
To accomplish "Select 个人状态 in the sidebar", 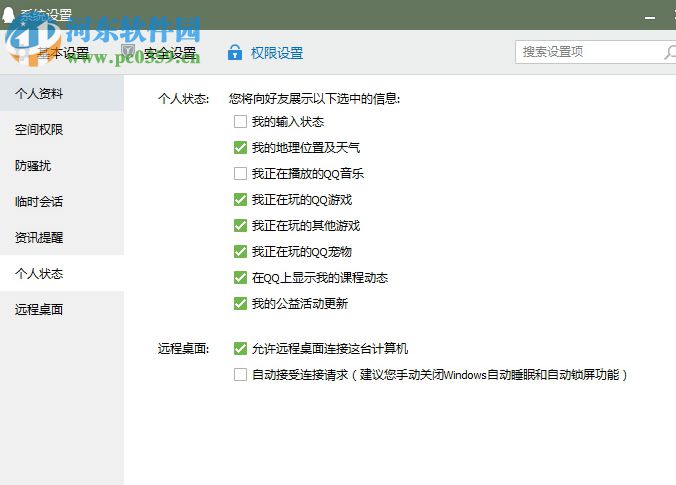I will [62, 273].
